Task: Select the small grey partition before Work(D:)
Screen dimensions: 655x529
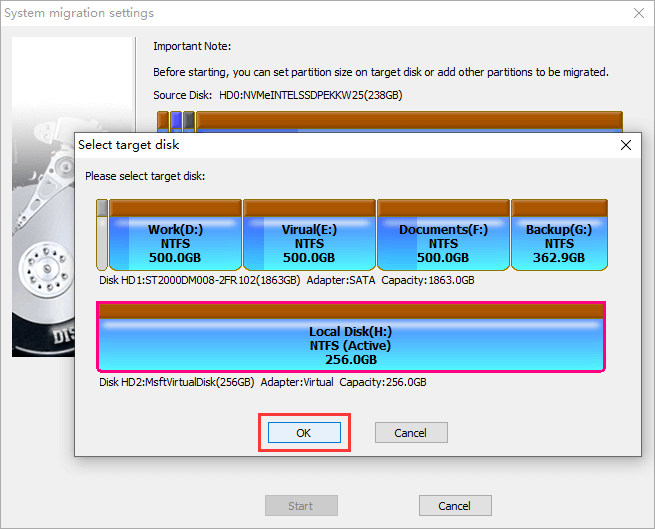Action: [102, 235]
